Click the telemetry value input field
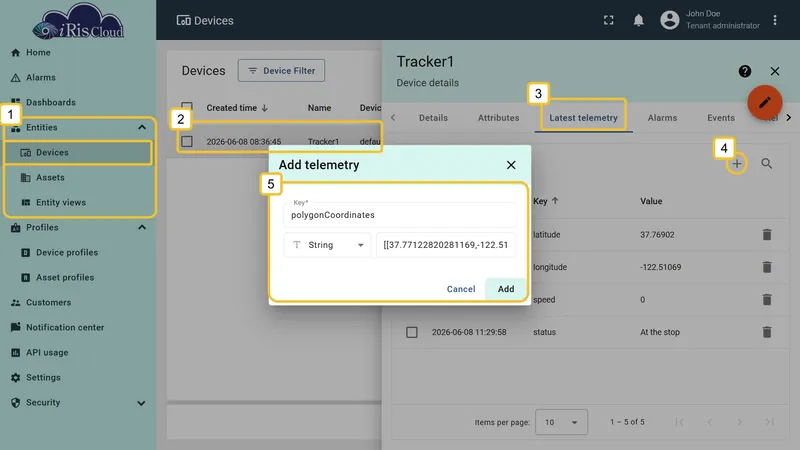Viewport: 800px width, 450px height. (446, 245)
